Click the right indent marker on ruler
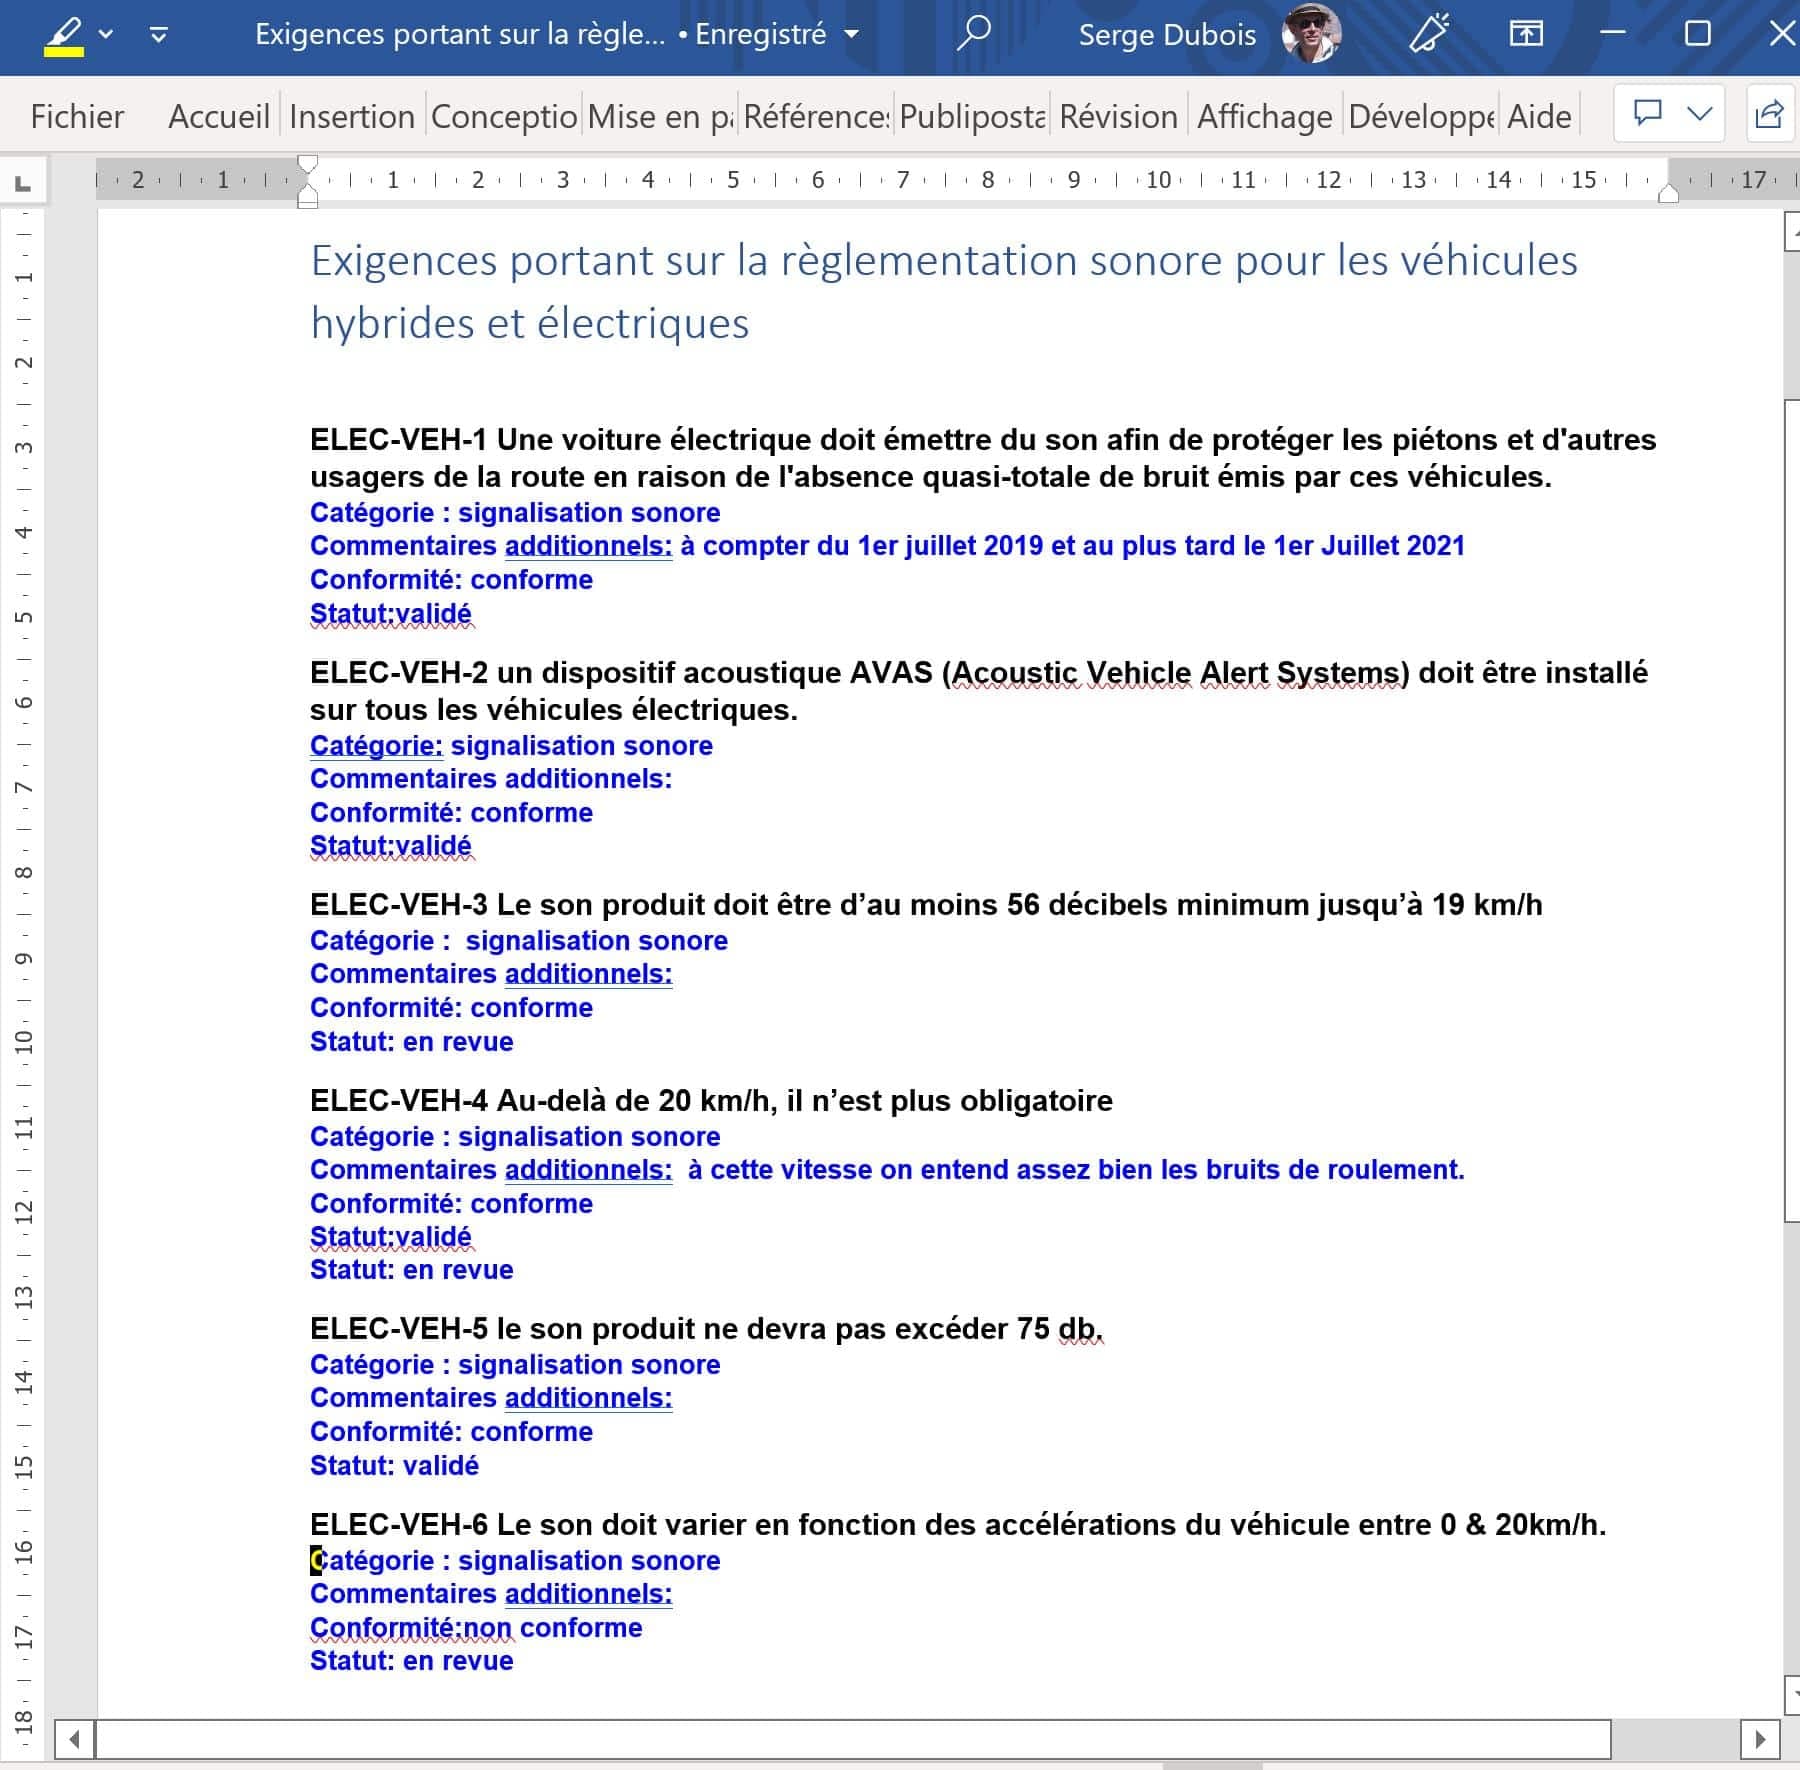Screen dimensions: 1800x1770 (x=1668, y=194)
